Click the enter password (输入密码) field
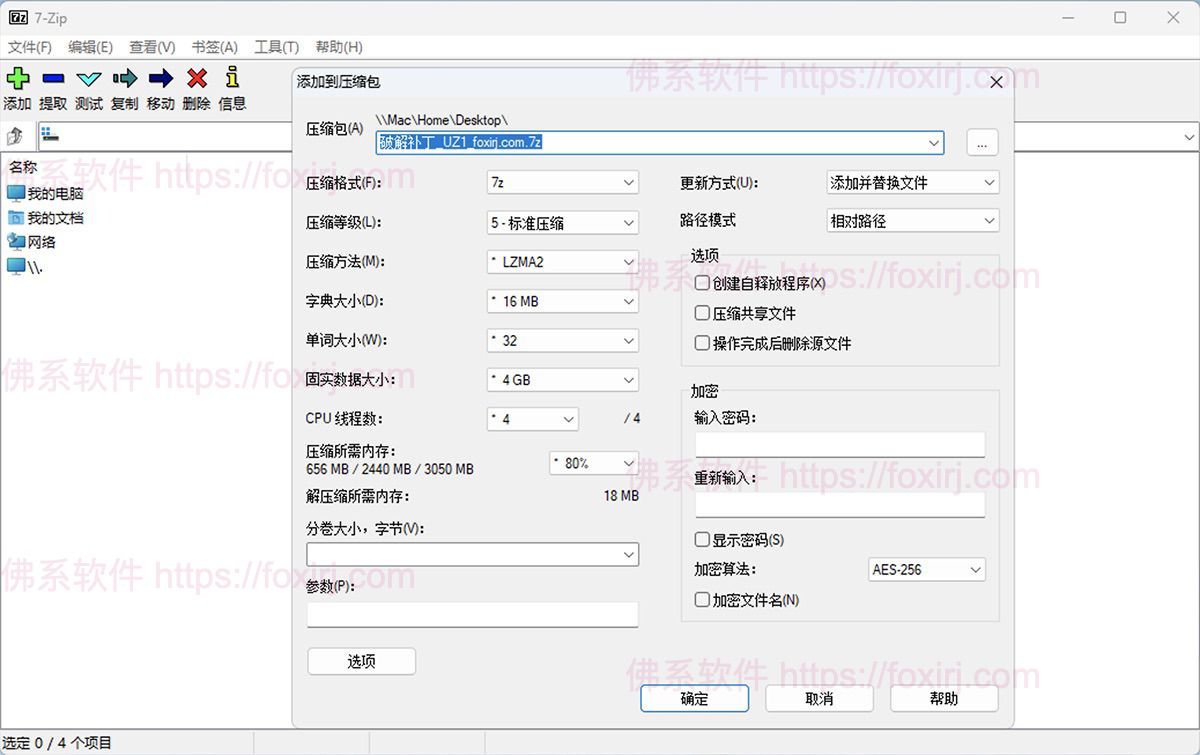Image resolution: width=1200 pixels, height=755 pixels. pyautogui.click(x=840, y=445)
